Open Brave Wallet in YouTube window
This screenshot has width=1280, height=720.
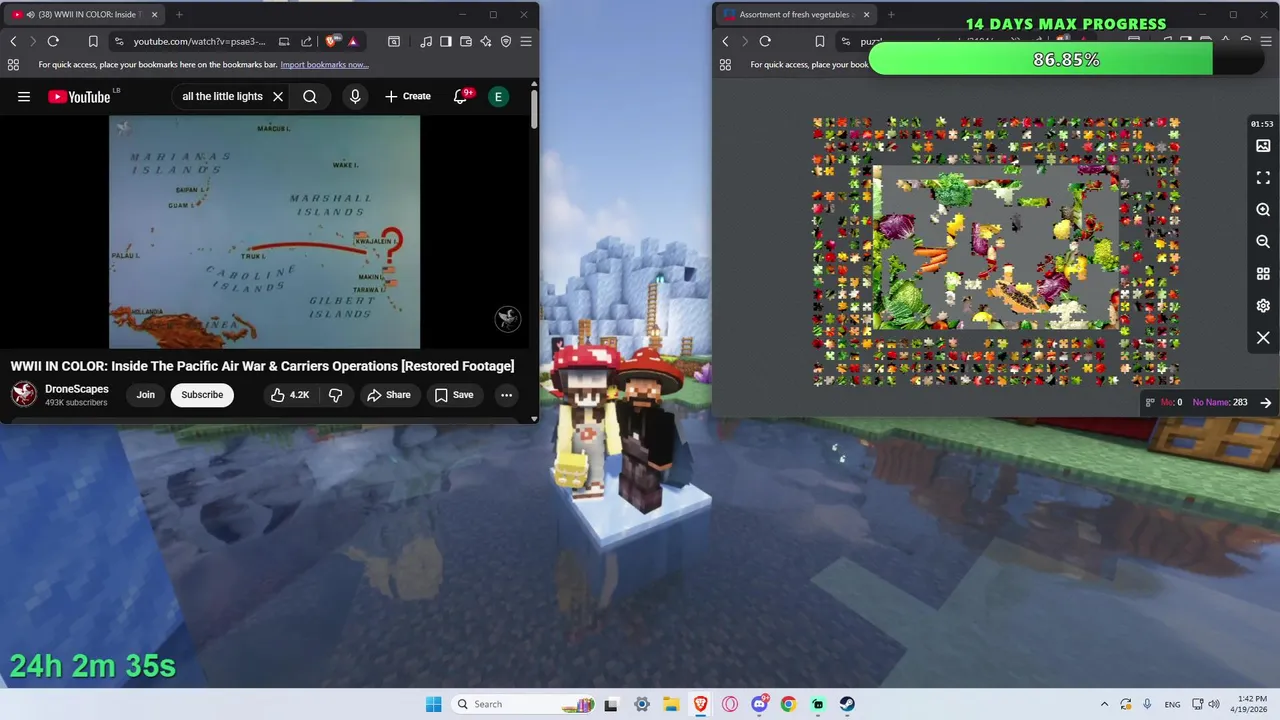point(465,41)
